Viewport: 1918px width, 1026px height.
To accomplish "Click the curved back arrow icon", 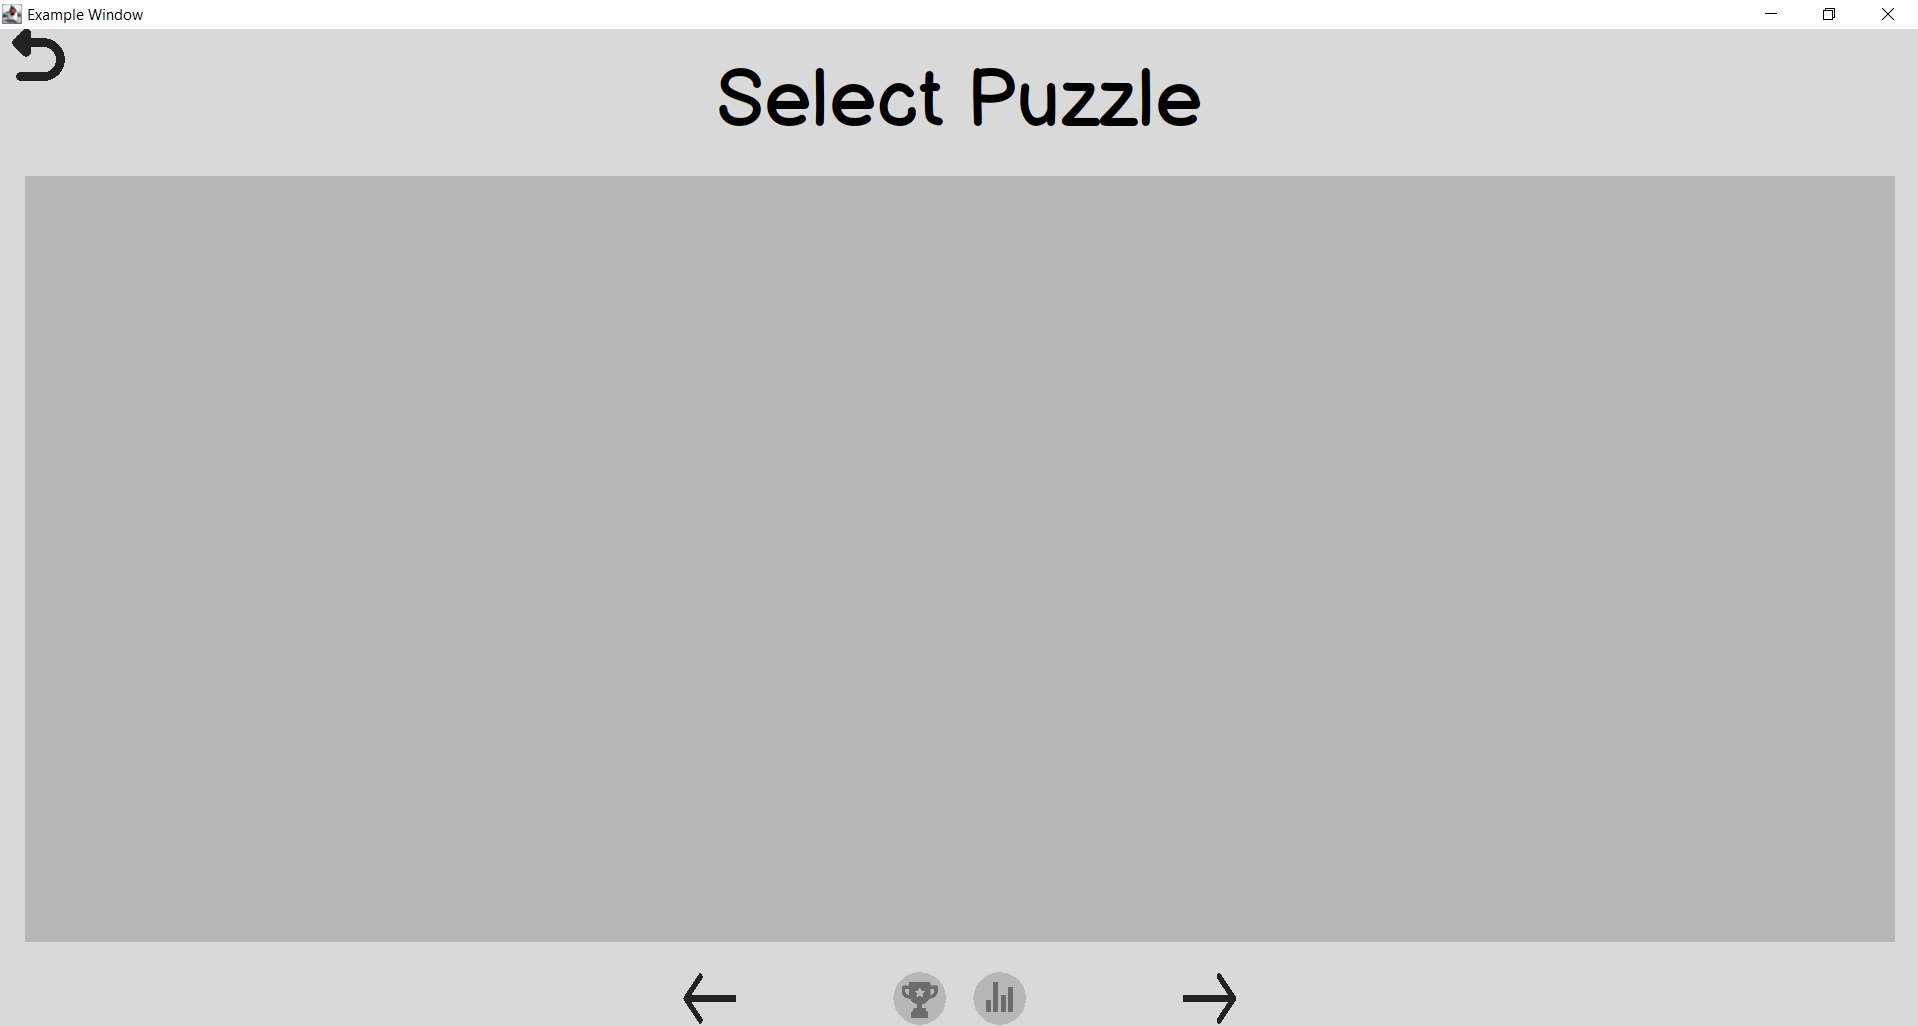I will [39, 56].
